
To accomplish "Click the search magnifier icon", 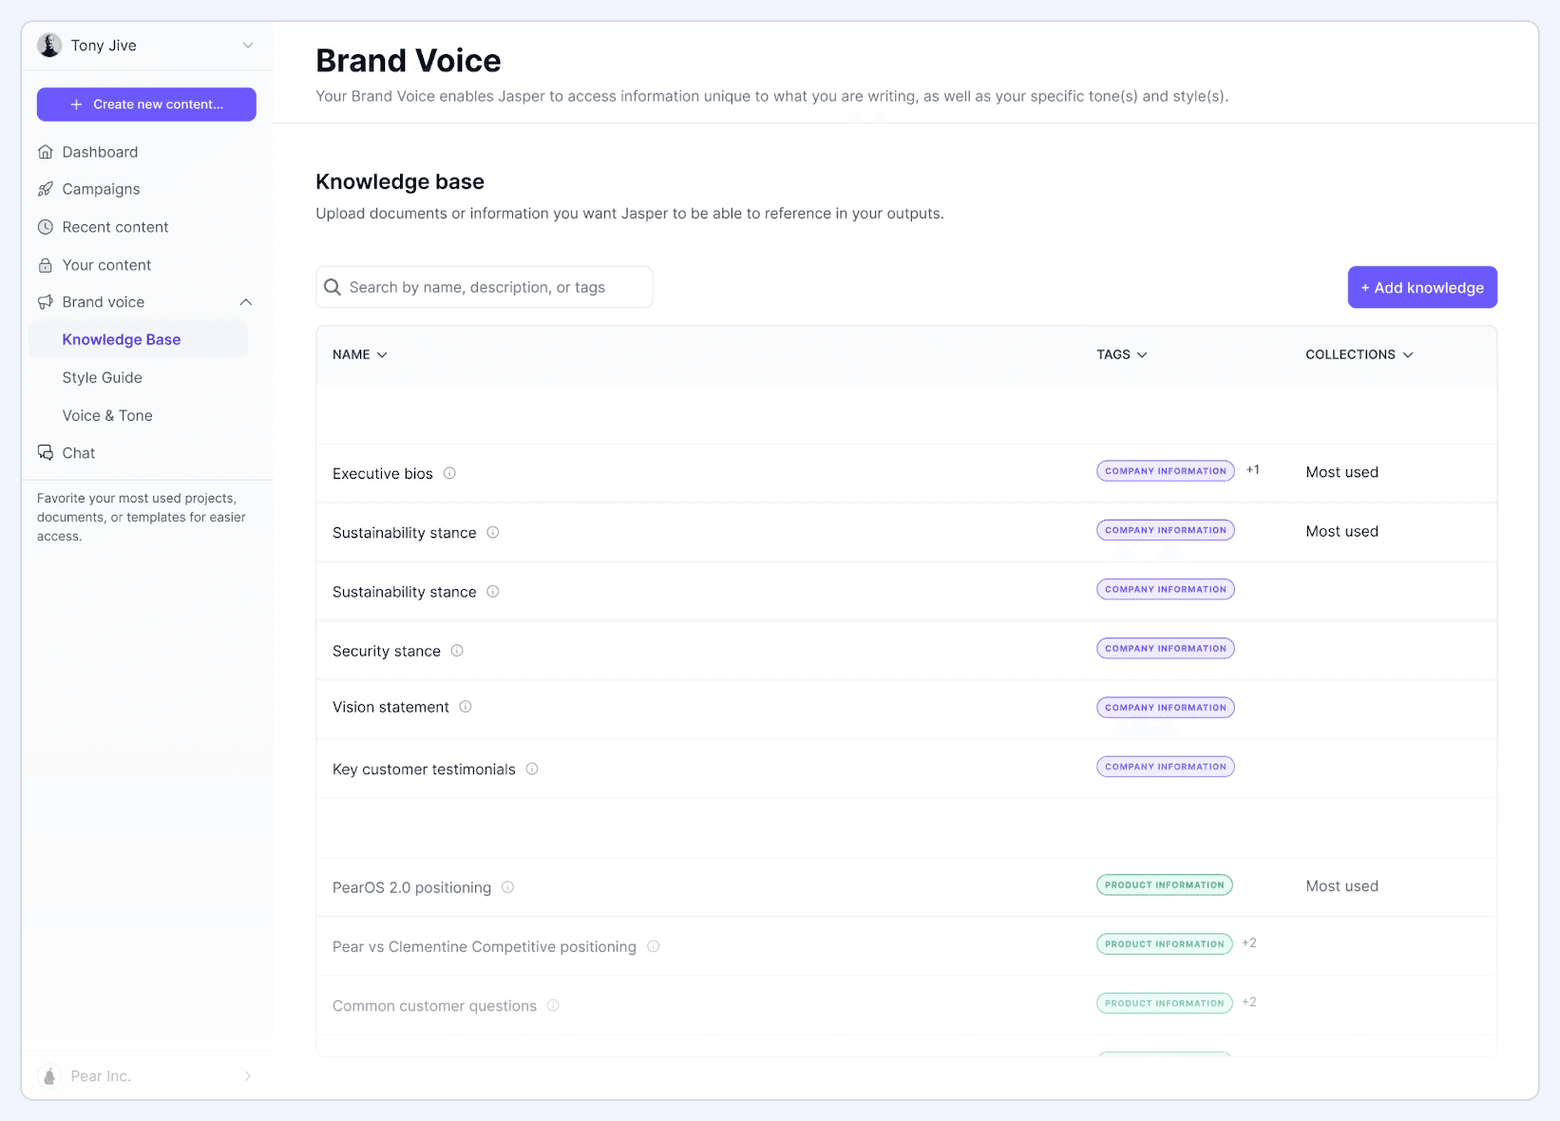I will [x=332, y=287].
